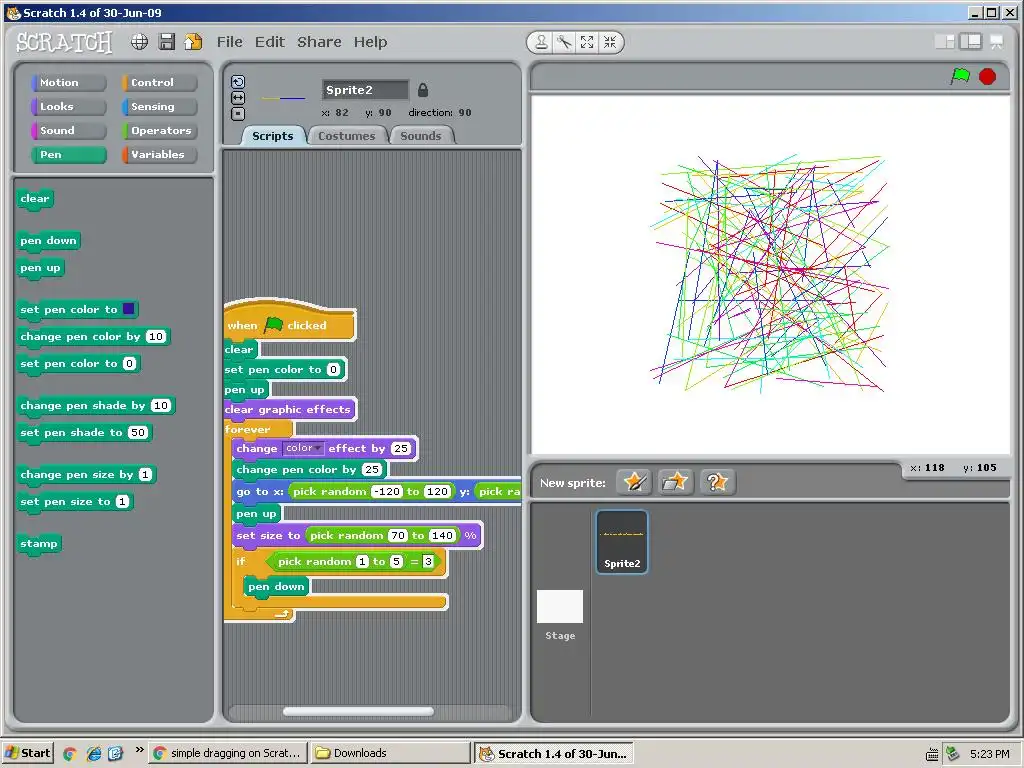The image size is (1024, 768).
Task: Select the shrink sprite tool
Action: coord(610,42)
